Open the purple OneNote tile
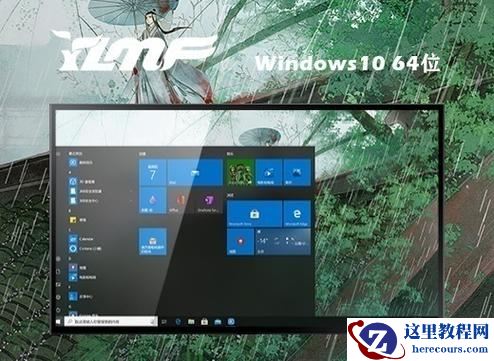This screenshot has width=494, height=361. (209, 200)
